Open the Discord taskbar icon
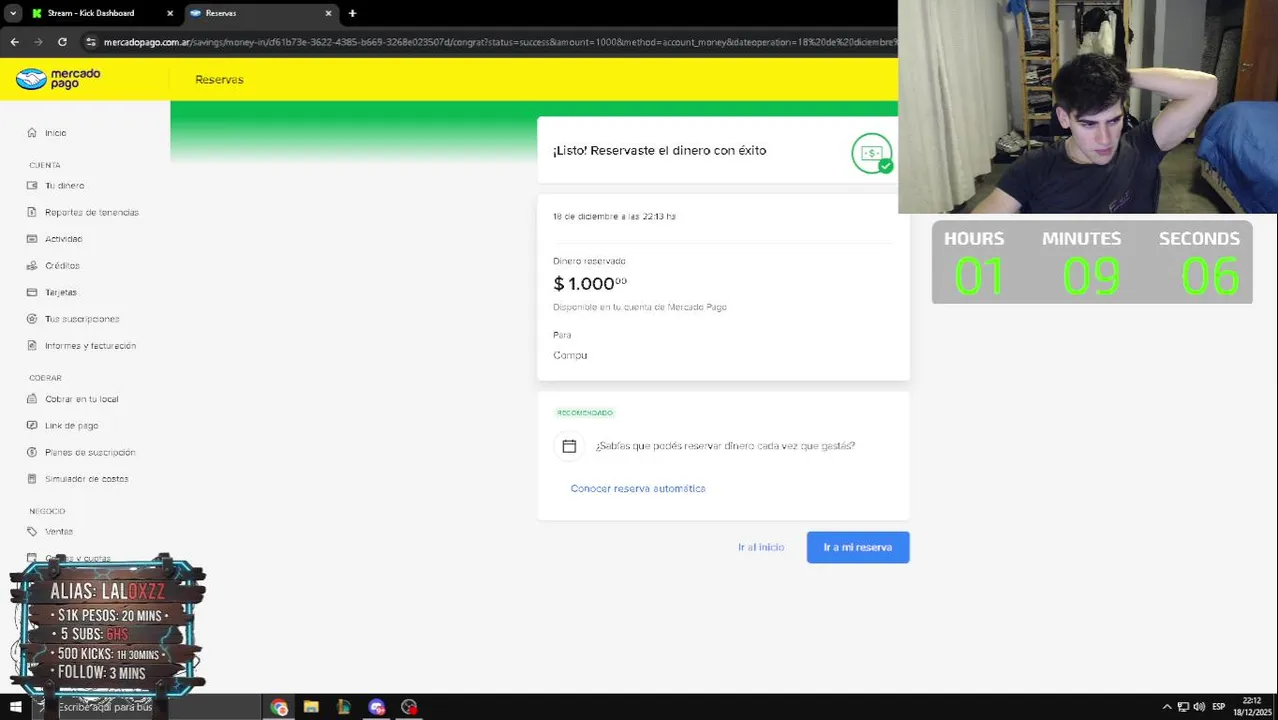The width and height of the screenshot is (1278, 720). tap(376, 707)
